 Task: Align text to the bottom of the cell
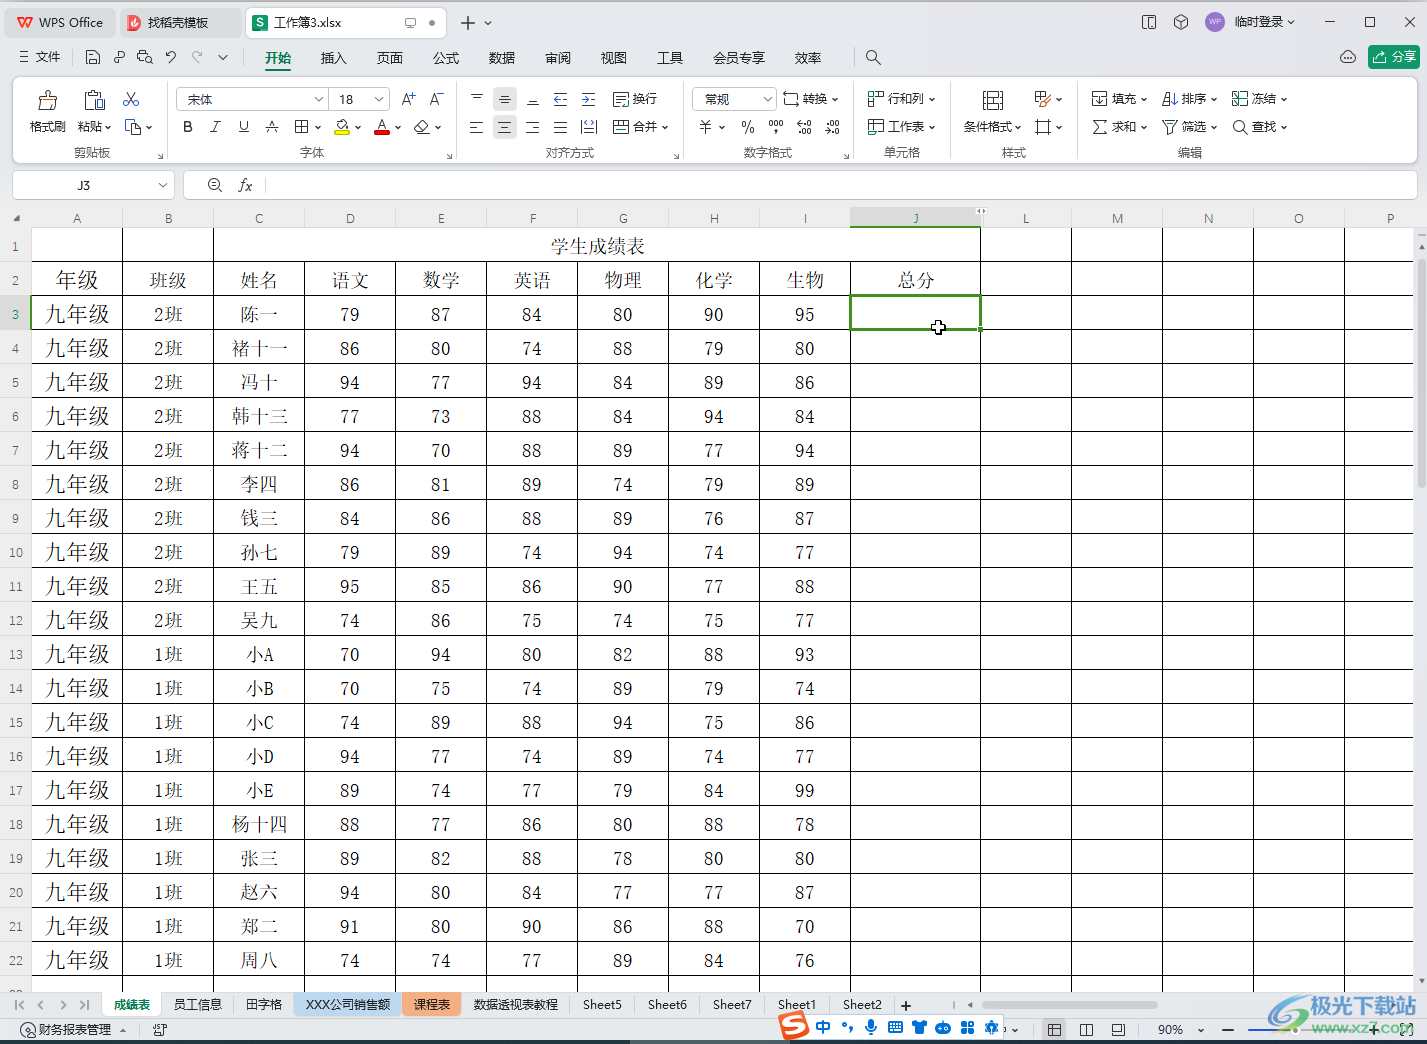click(x=533, y=99)
